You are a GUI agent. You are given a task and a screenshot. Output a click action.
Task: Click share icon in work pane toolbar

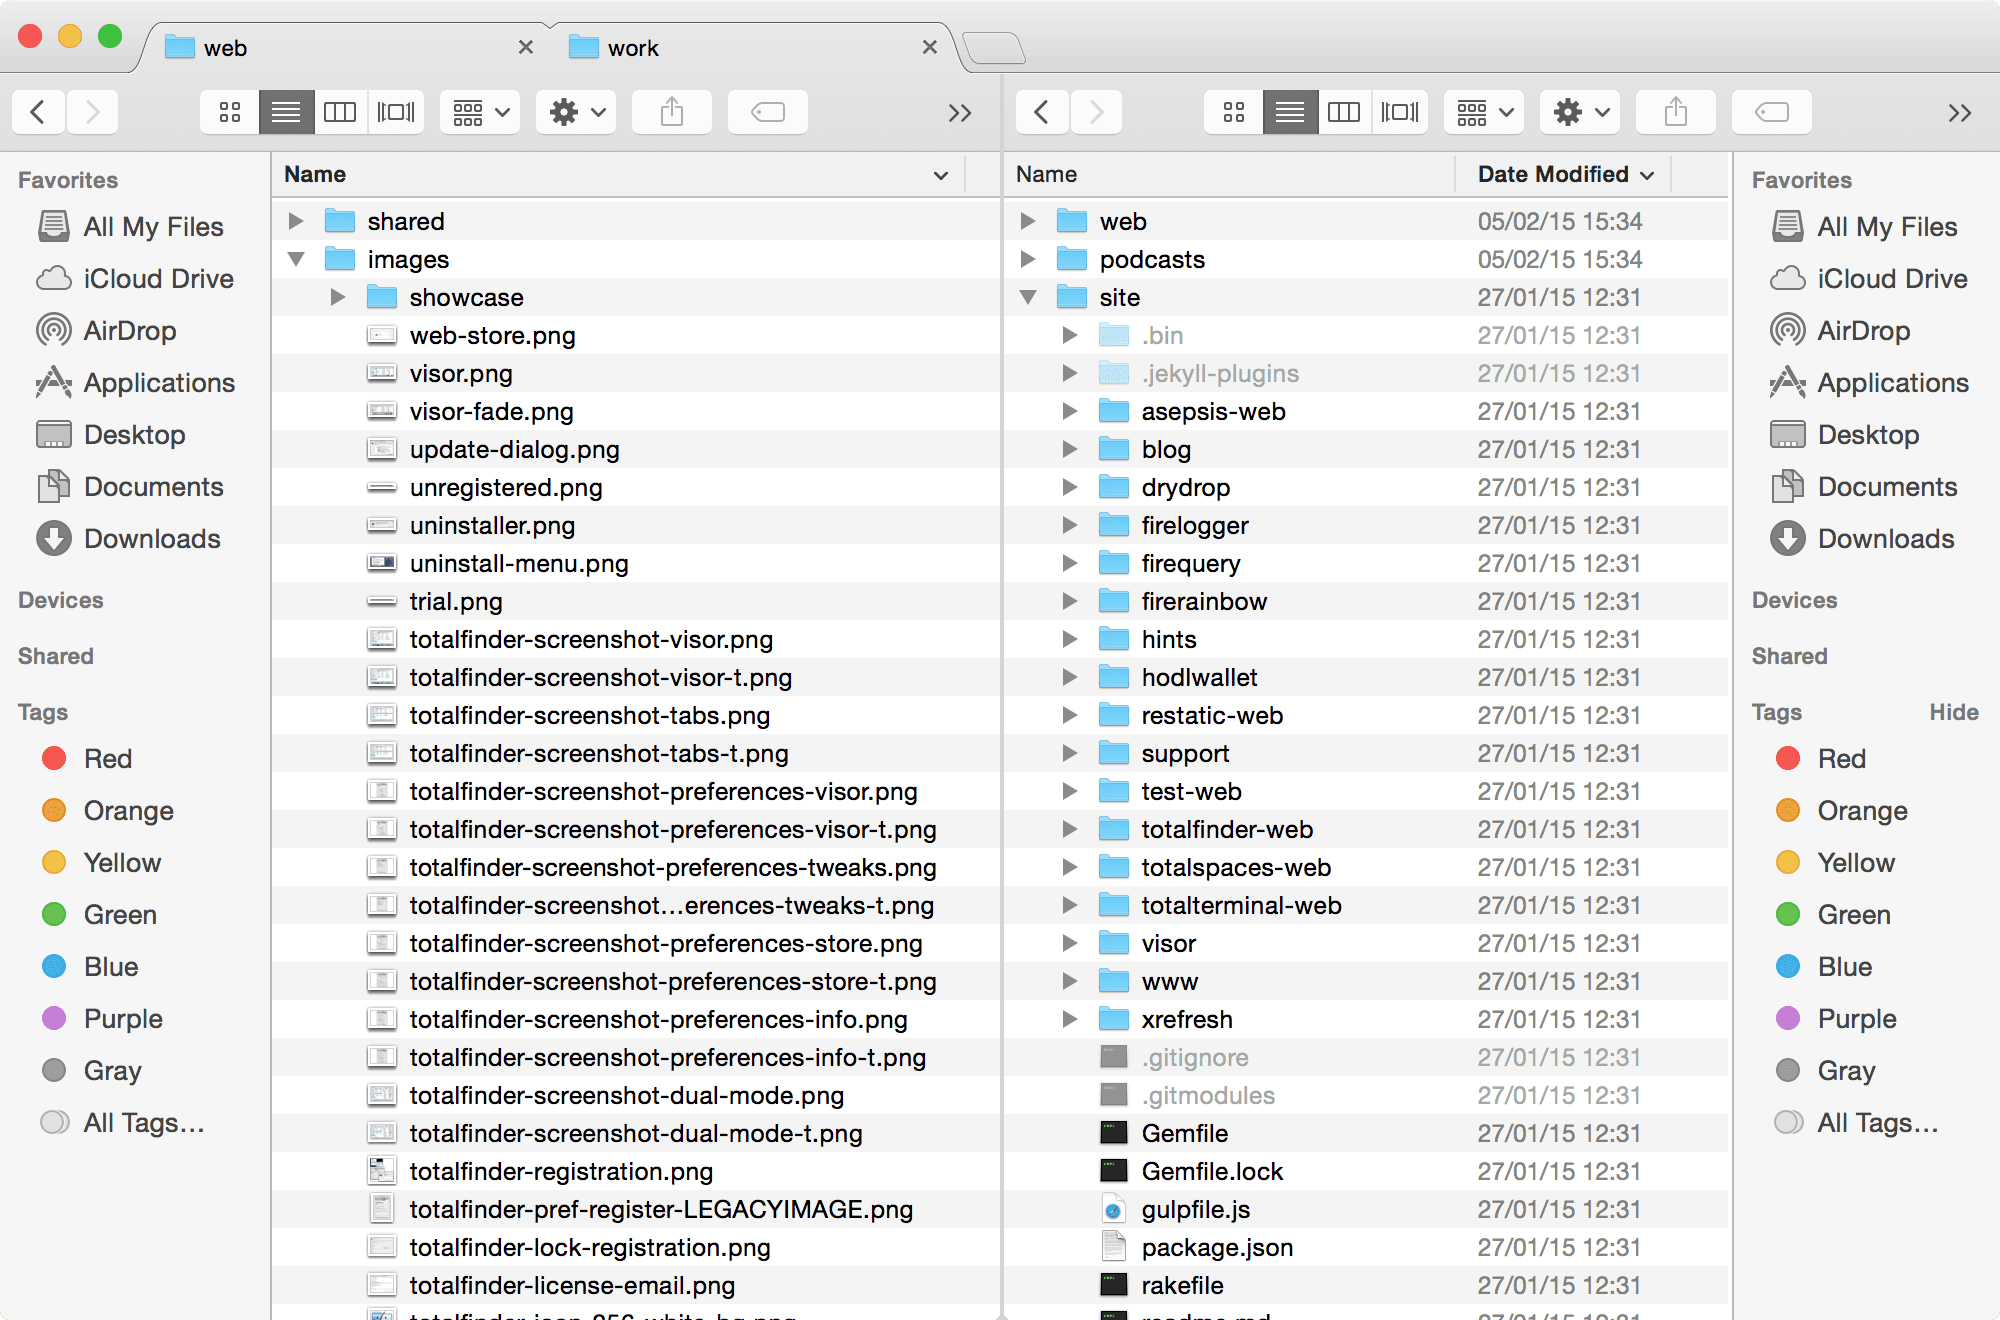pos(1675,109)
